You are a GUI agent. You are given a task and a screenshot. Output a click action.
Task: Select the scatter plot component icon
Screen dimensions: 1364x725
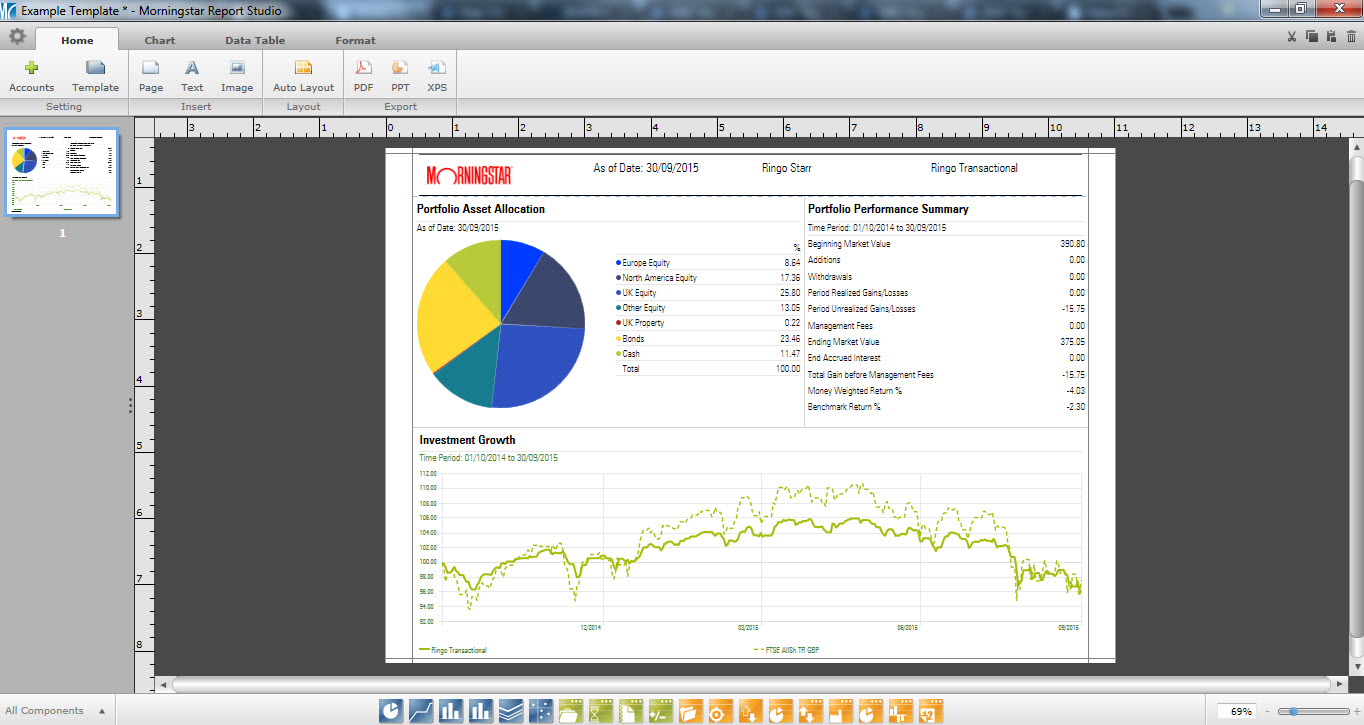tap(541, 711)
